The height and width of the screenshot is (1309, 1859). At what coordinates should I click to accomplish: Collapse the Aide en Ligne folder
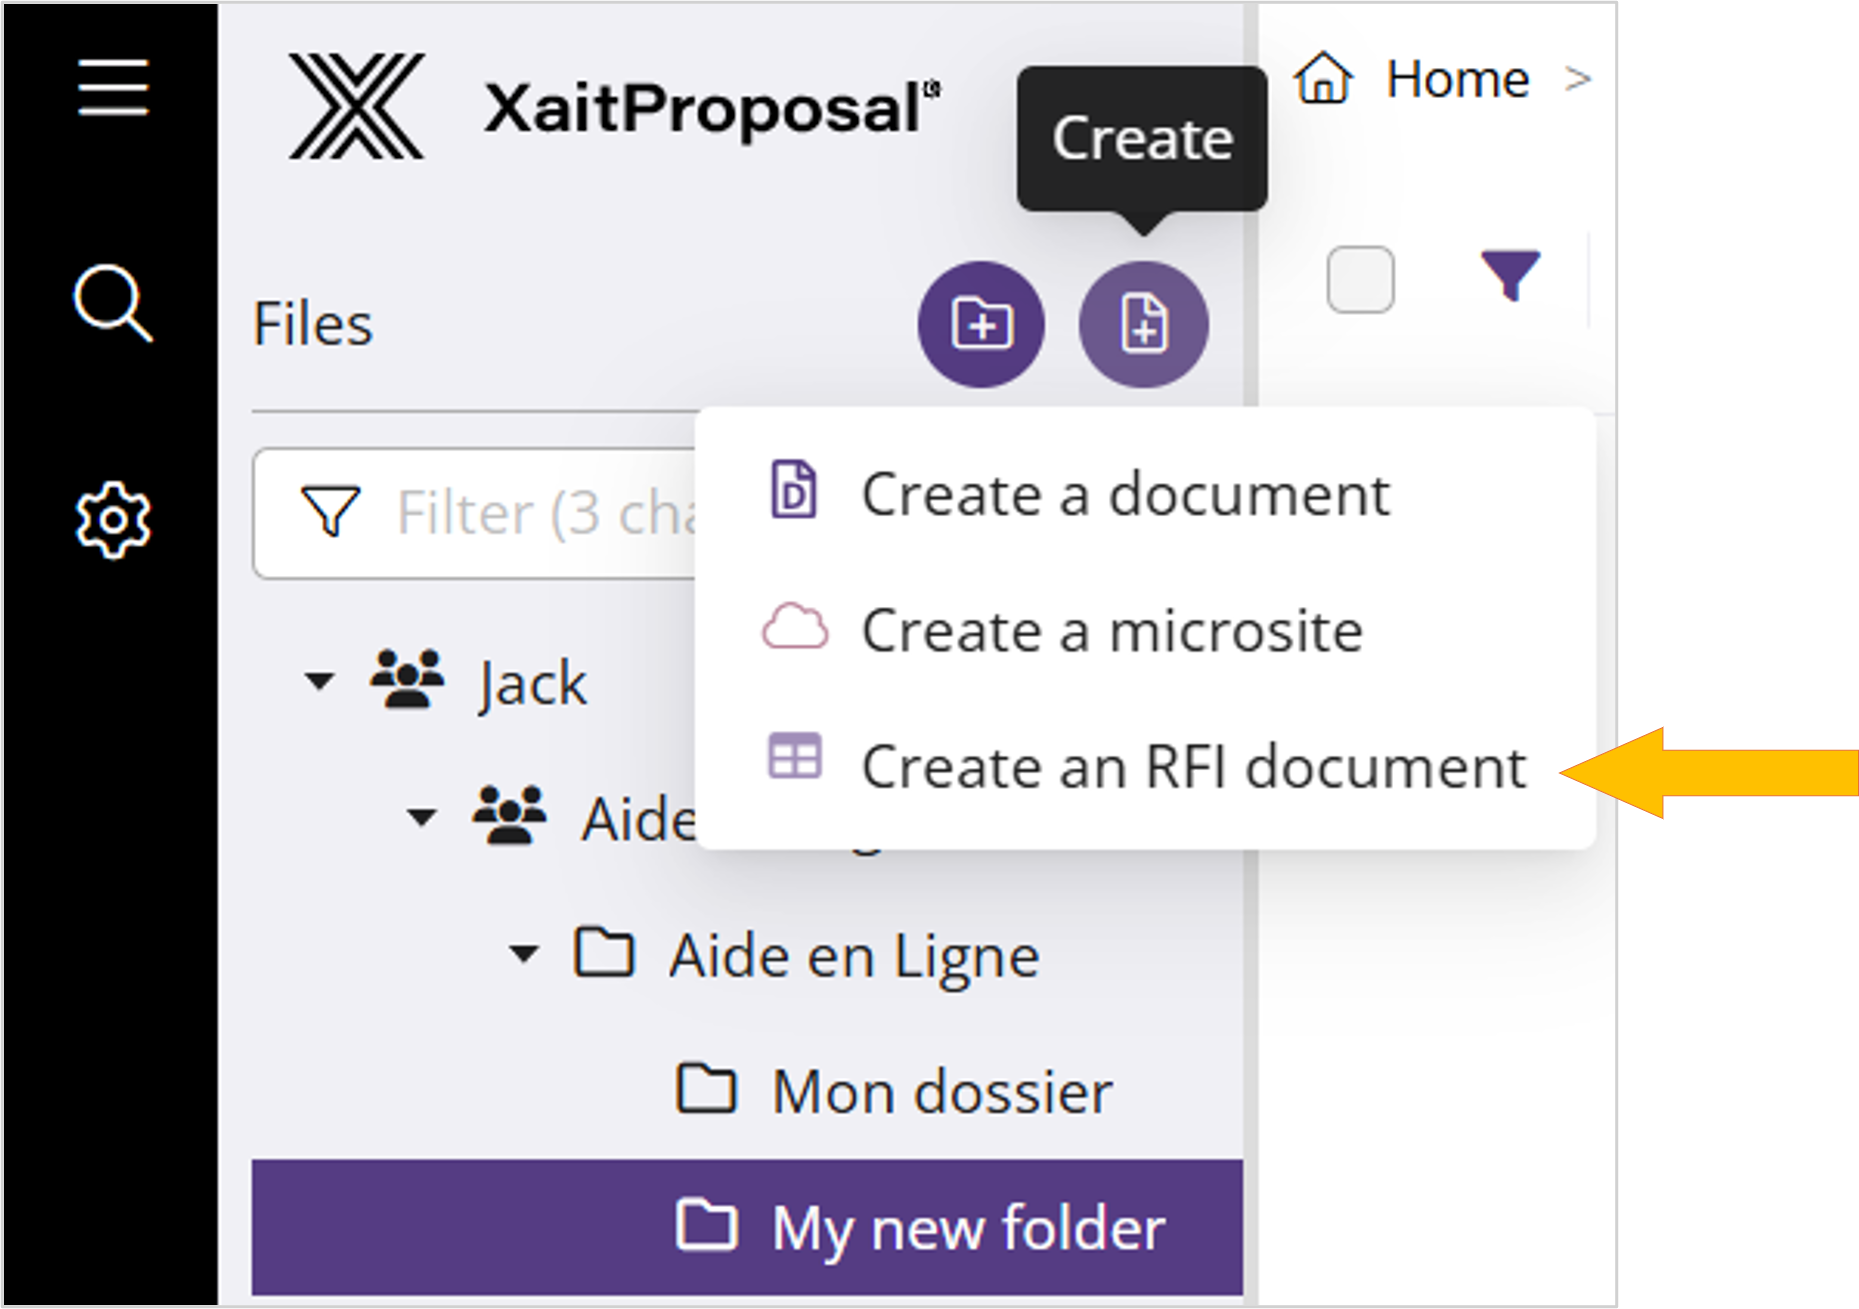522,955
